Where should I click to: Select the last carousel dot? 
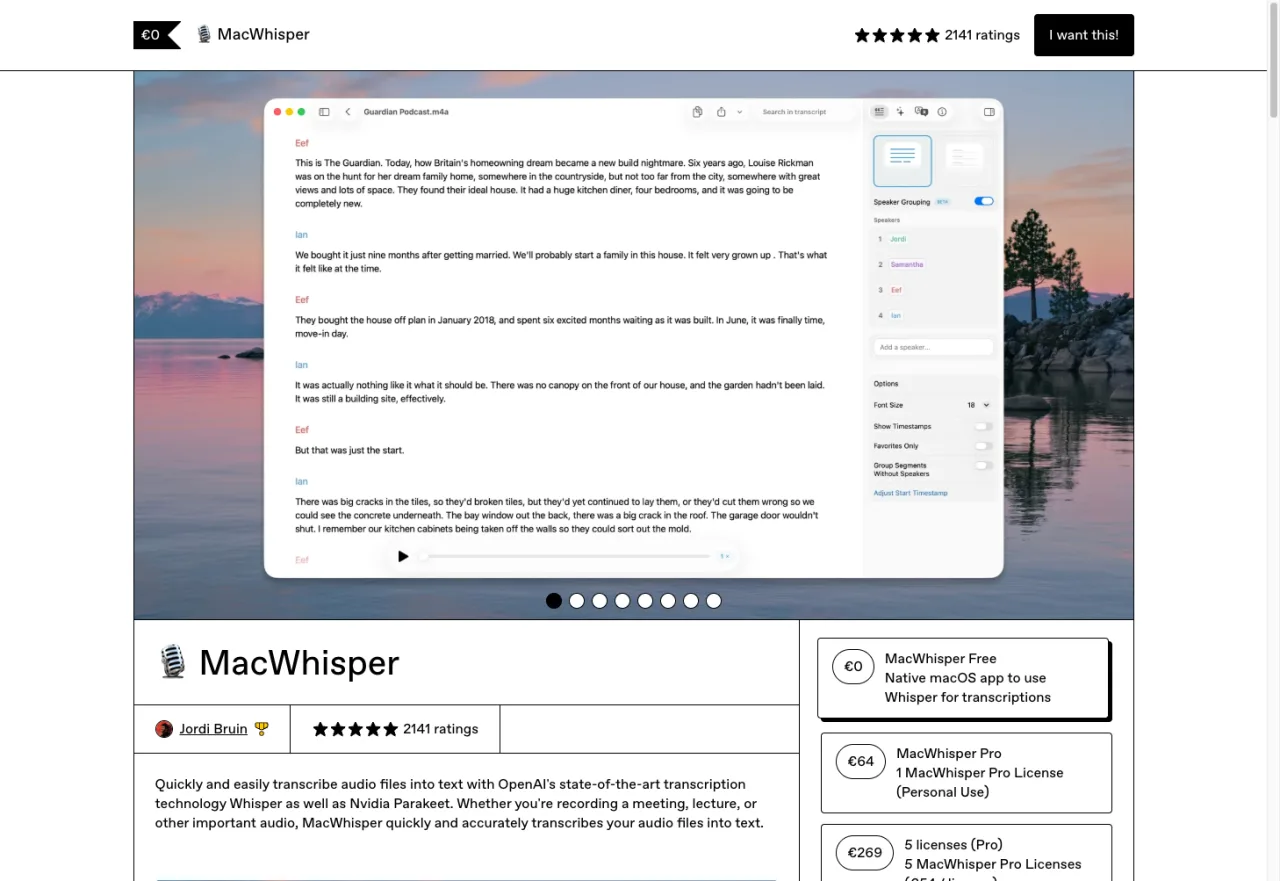click(714, 601)
